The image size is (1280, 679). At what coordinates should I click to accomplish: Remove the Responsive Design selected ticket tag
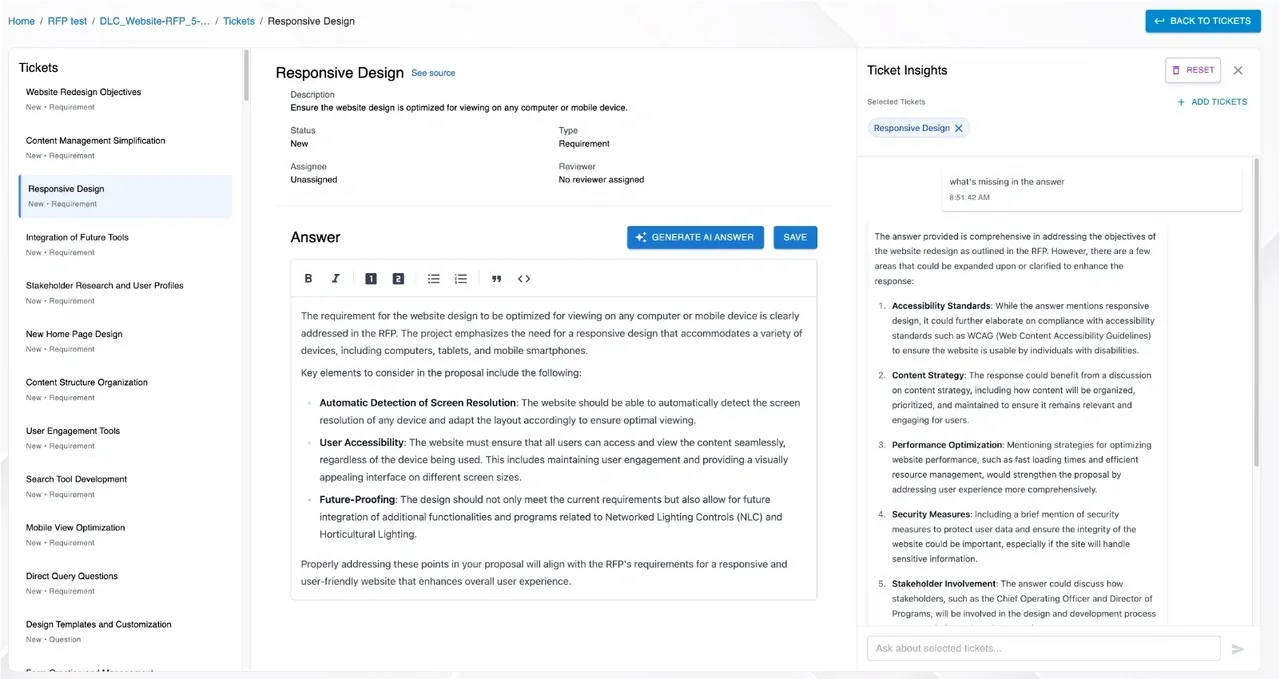click(958, 128)
